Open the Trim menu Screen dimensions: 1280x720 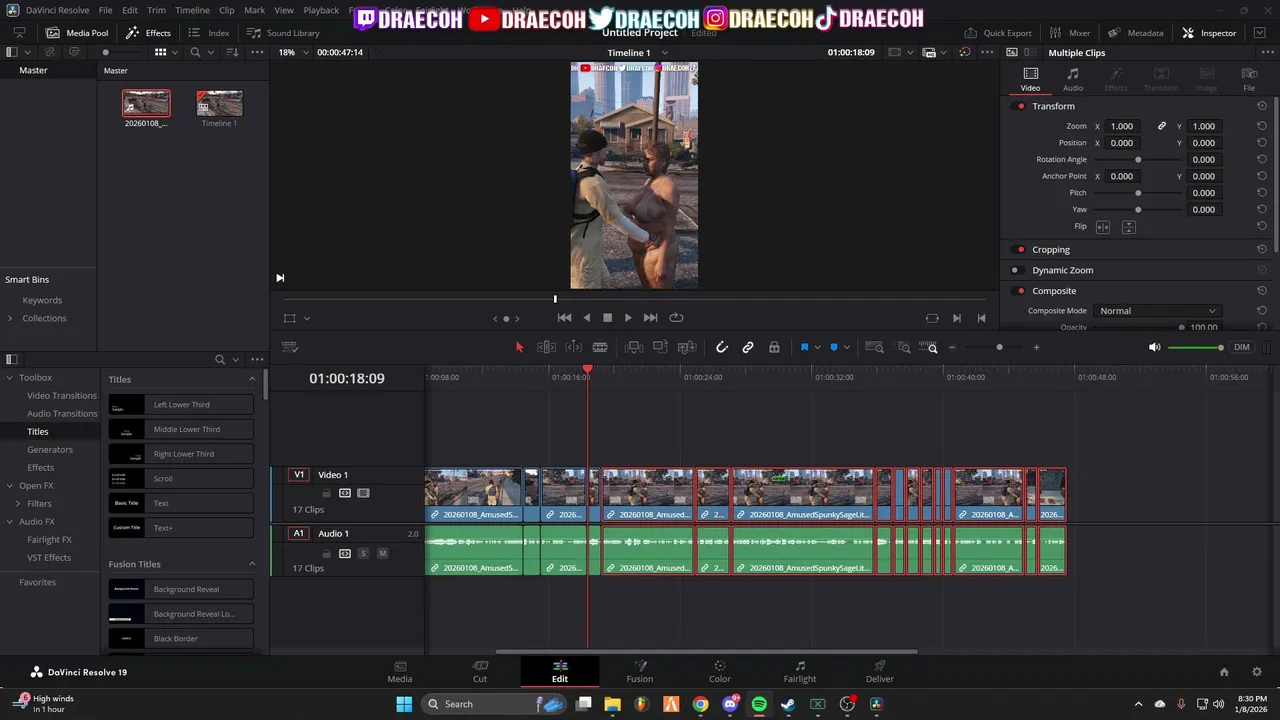point(156,10)
